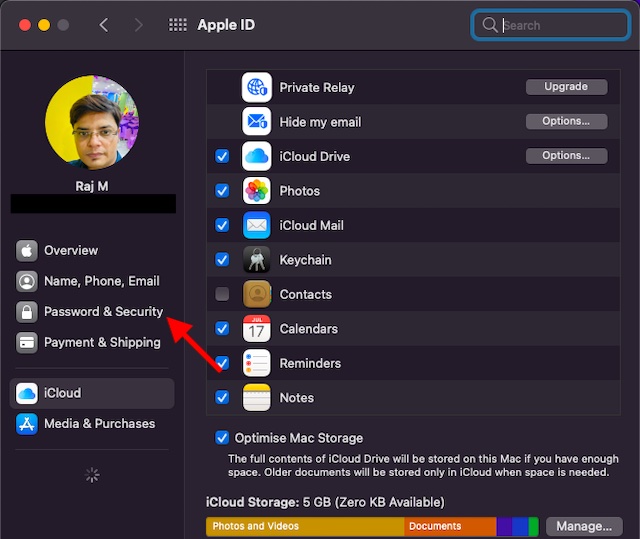Click the padlock icon for Password & Security

[27, 312]
